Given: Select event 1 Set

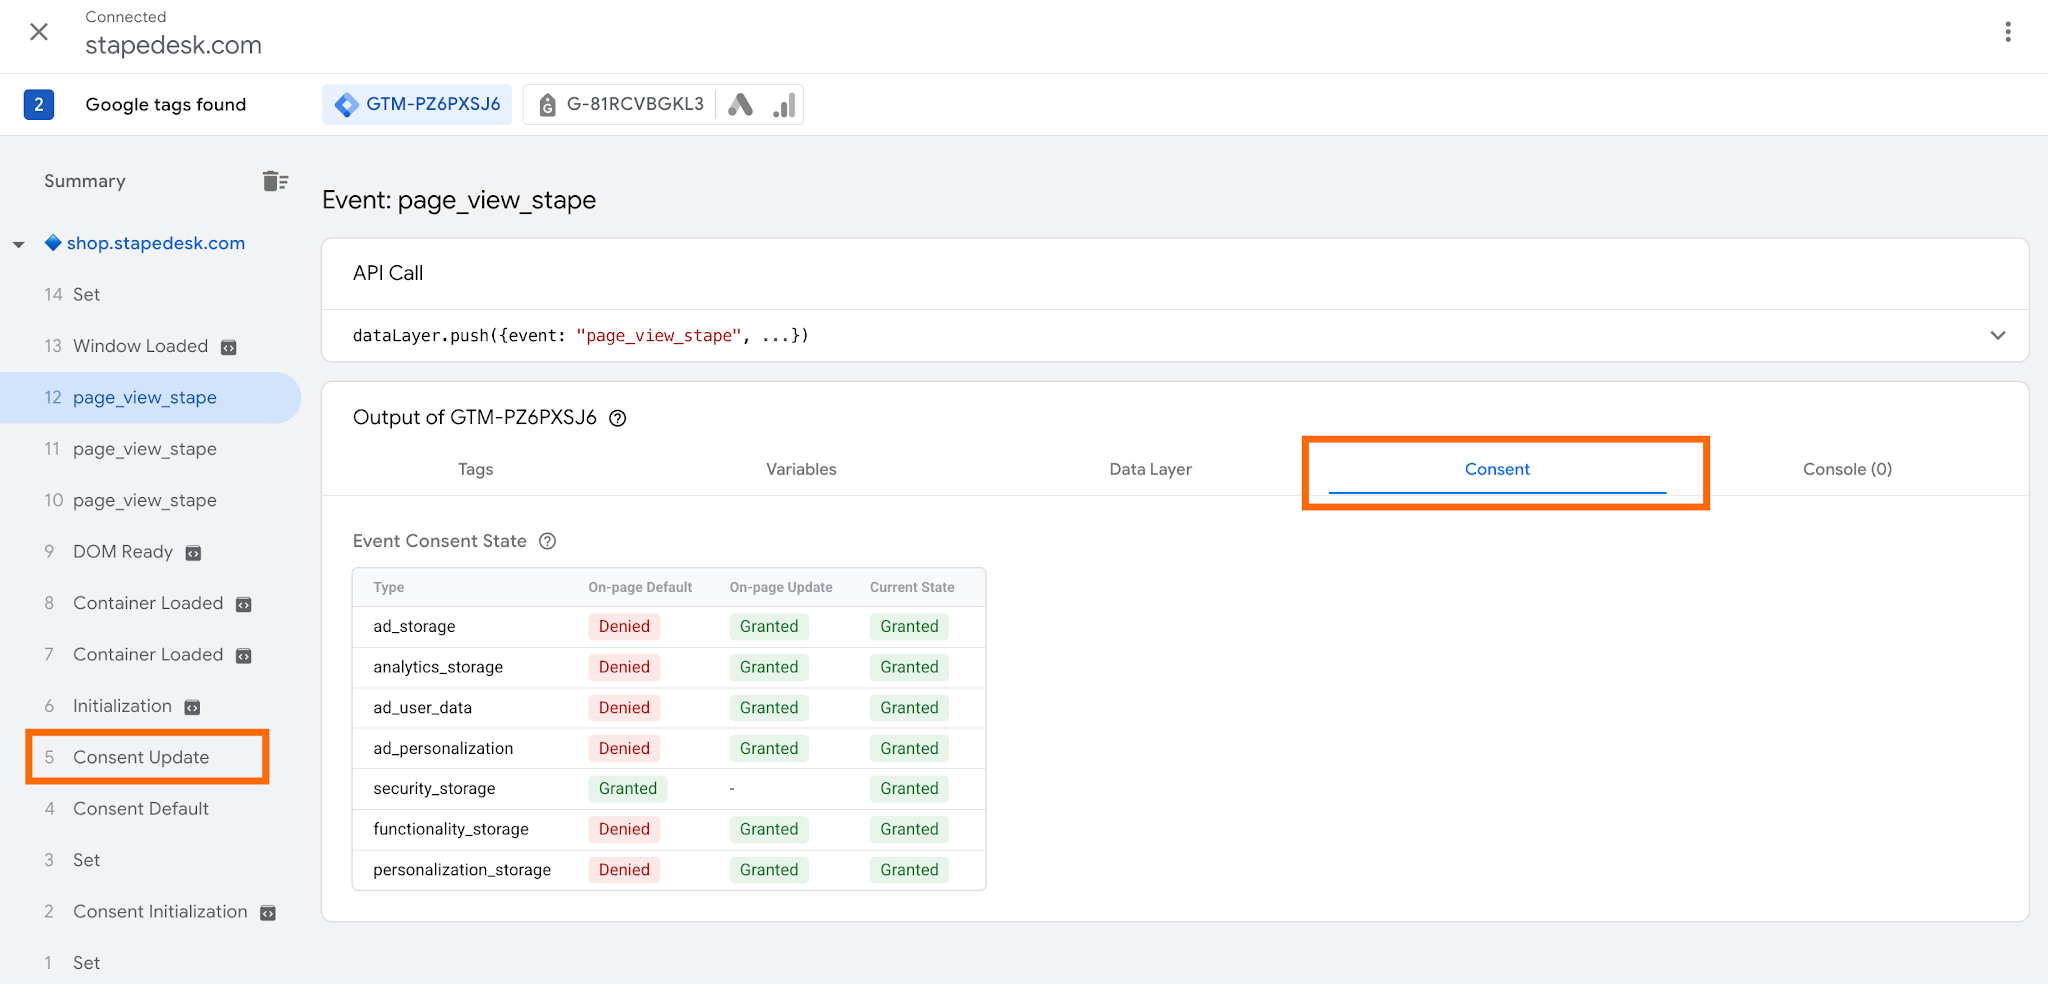Looking at the screenshot, I should [150, 963].
